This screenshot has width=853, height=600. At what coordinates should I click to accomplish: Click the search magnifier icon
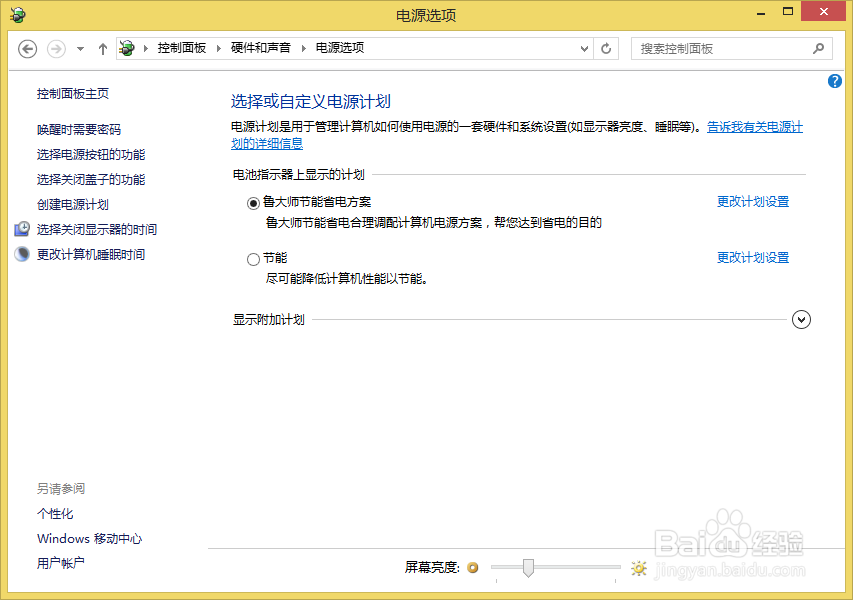pyautogui.click(x=818, y=48)
